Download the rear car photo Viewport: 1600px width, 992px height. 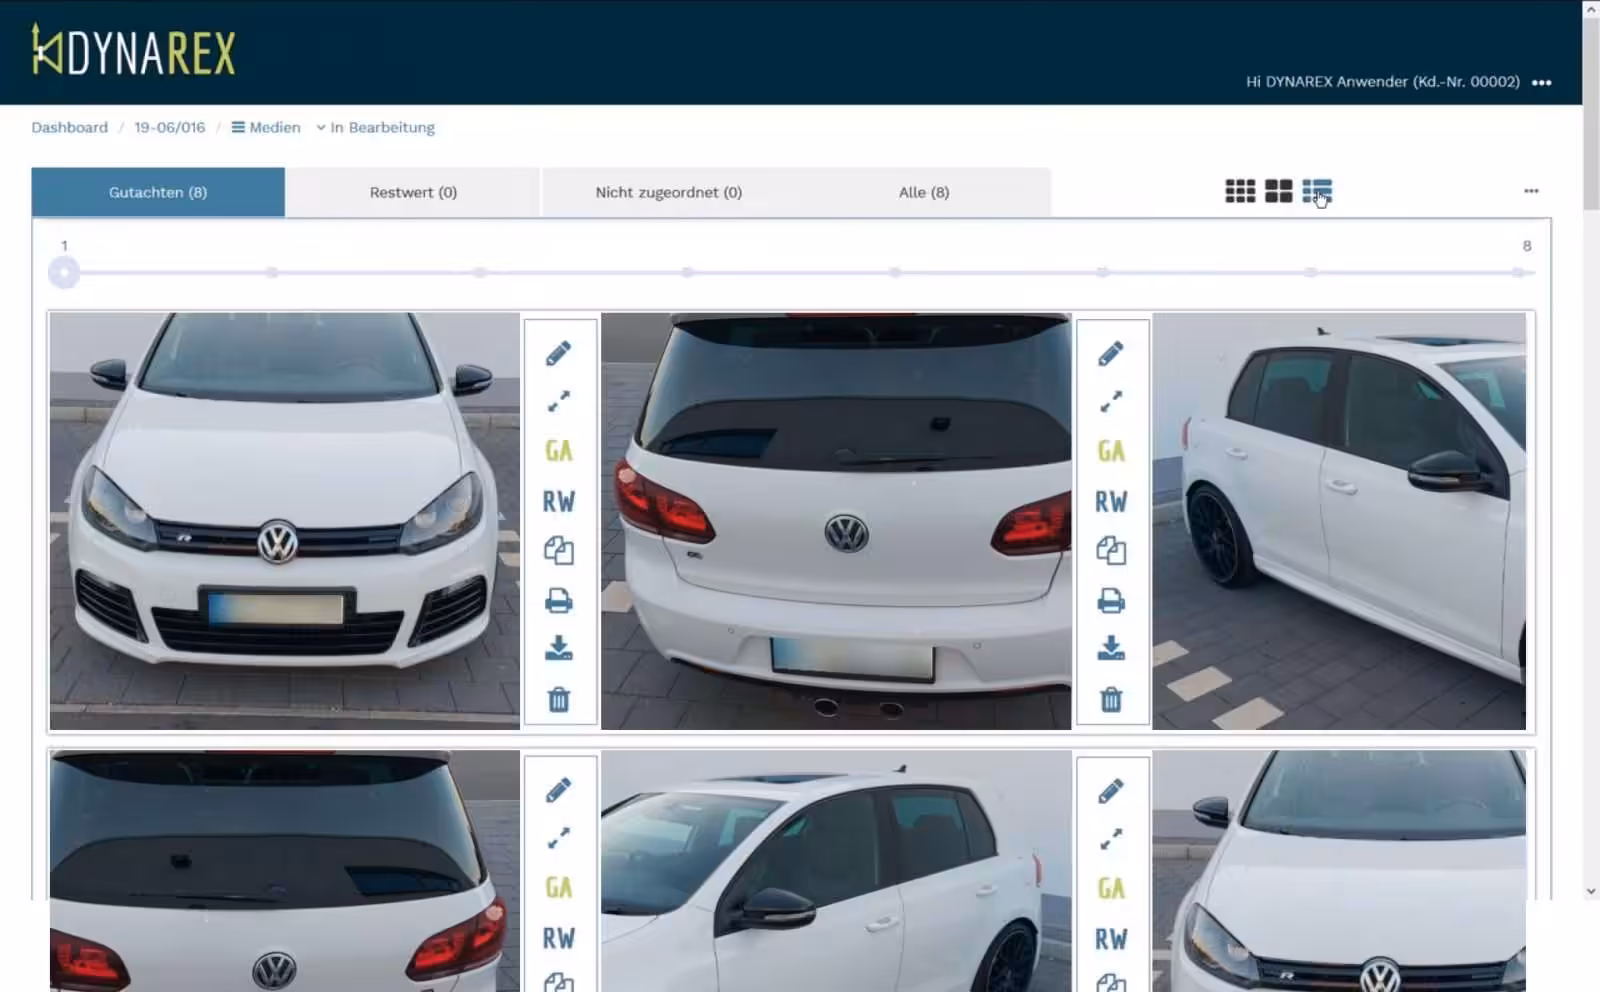pyautogui.click(x=1110, y=649)
